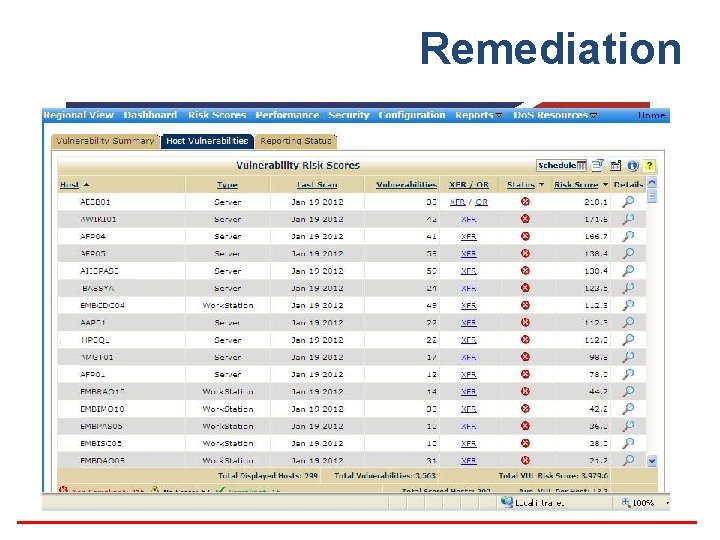The image size is (720, 540).
Task: Click the export icon left of the info icon
Action: (x=615, y=165)
